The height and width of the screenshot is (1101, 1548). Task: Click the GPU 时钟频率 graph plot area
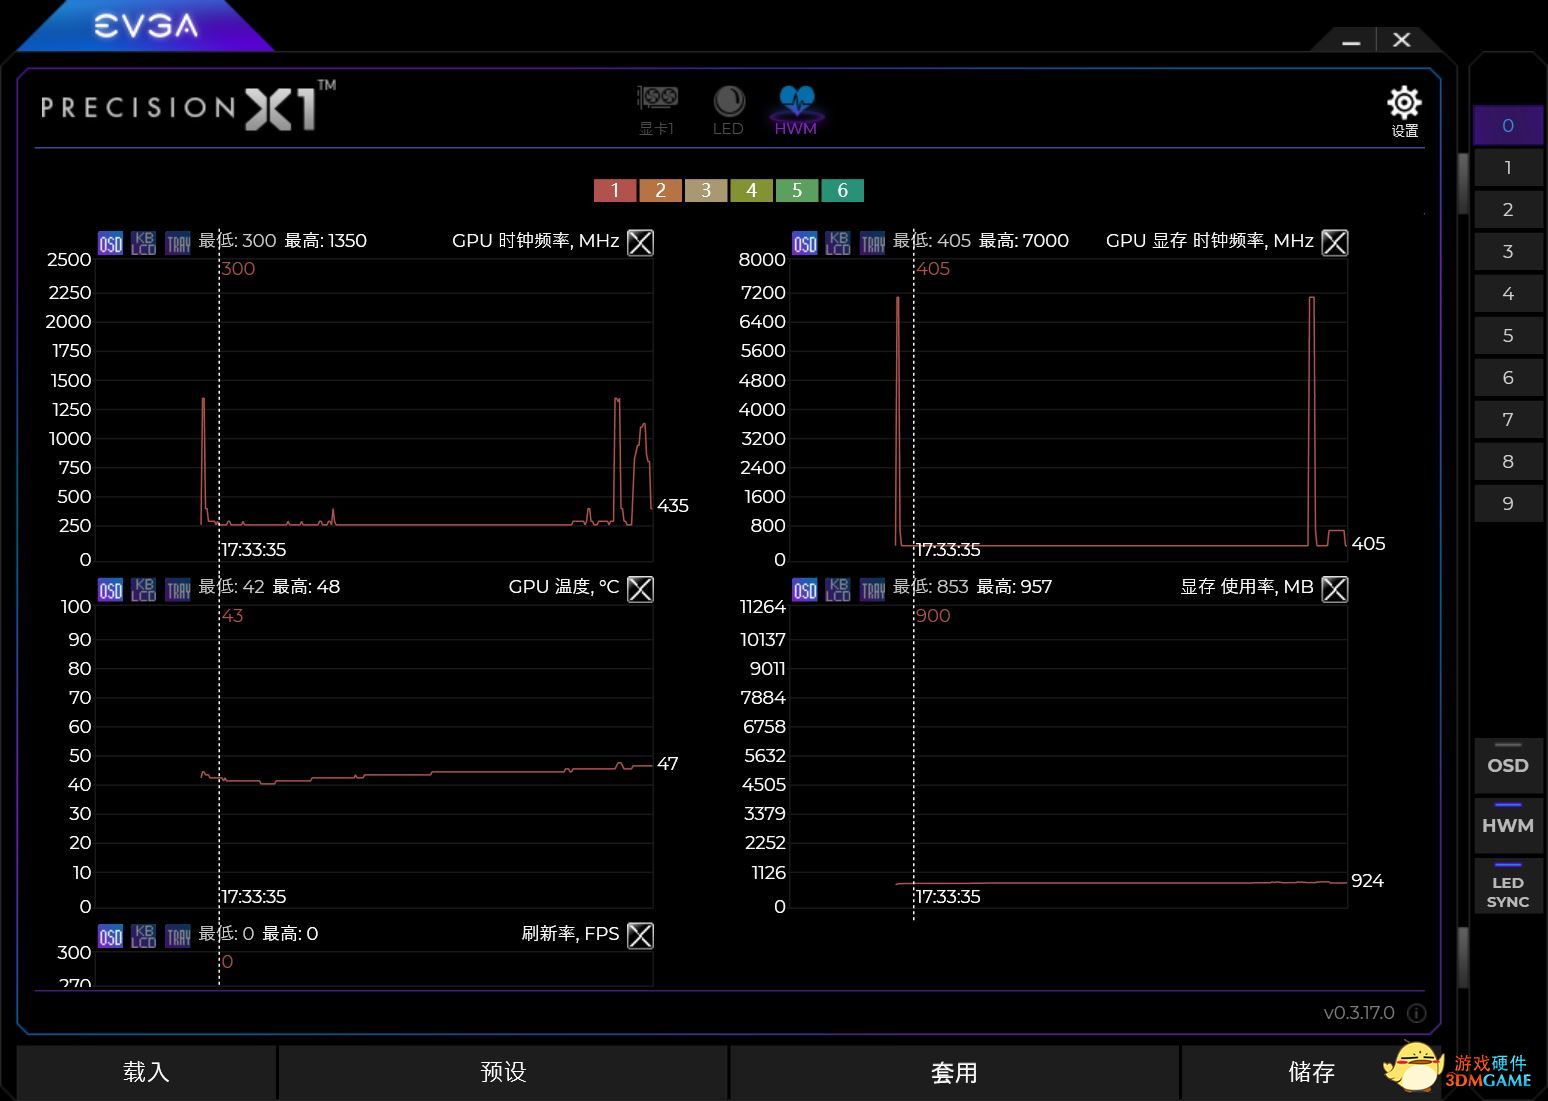coord(374,410)
